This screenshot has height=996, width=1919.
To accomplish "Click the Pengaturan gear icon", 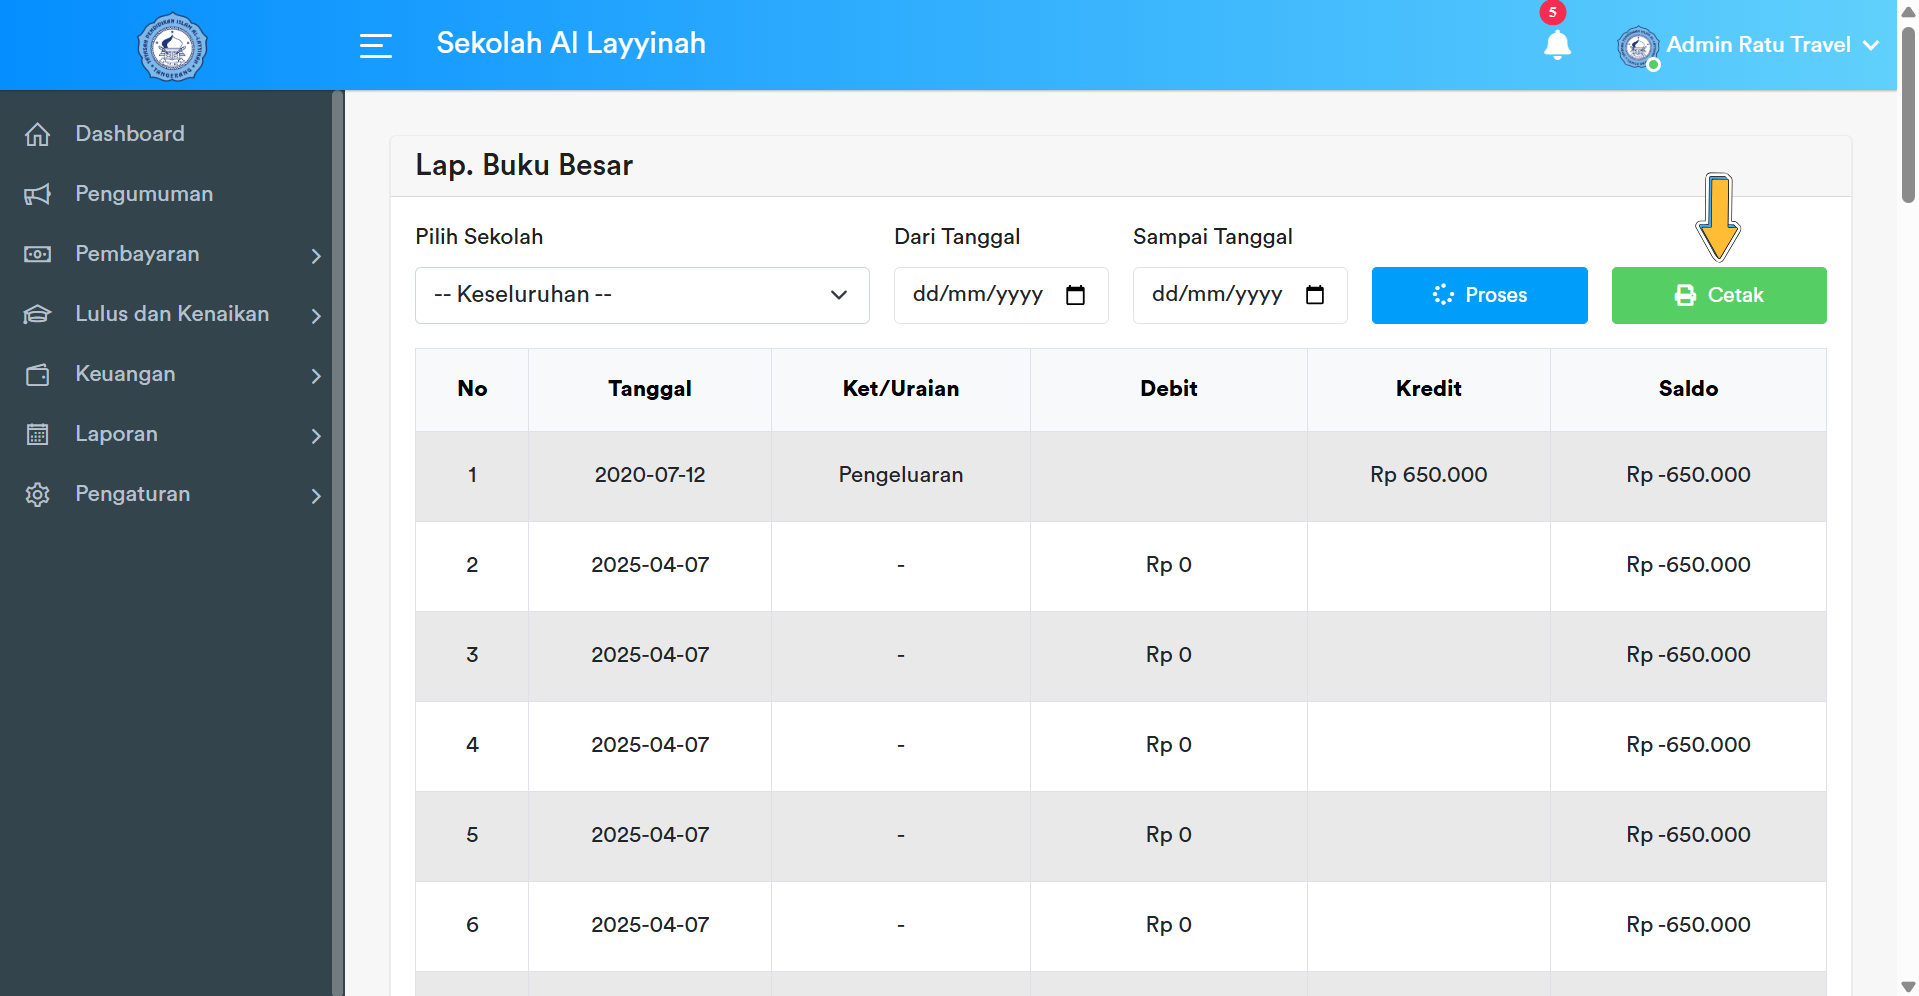I will click(38, 494).
